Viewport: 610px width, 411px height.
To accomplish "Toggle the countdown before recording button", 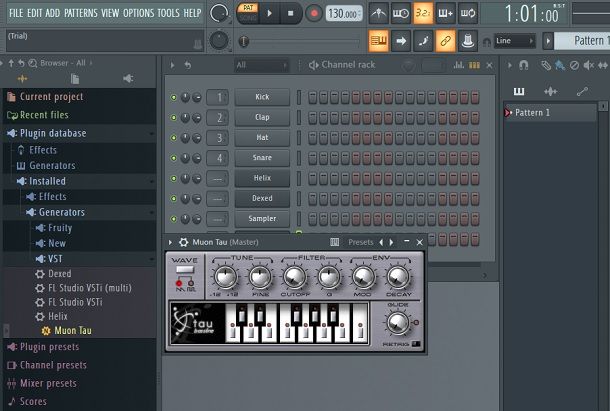I will pyautogui.click(x=423, y=13).
